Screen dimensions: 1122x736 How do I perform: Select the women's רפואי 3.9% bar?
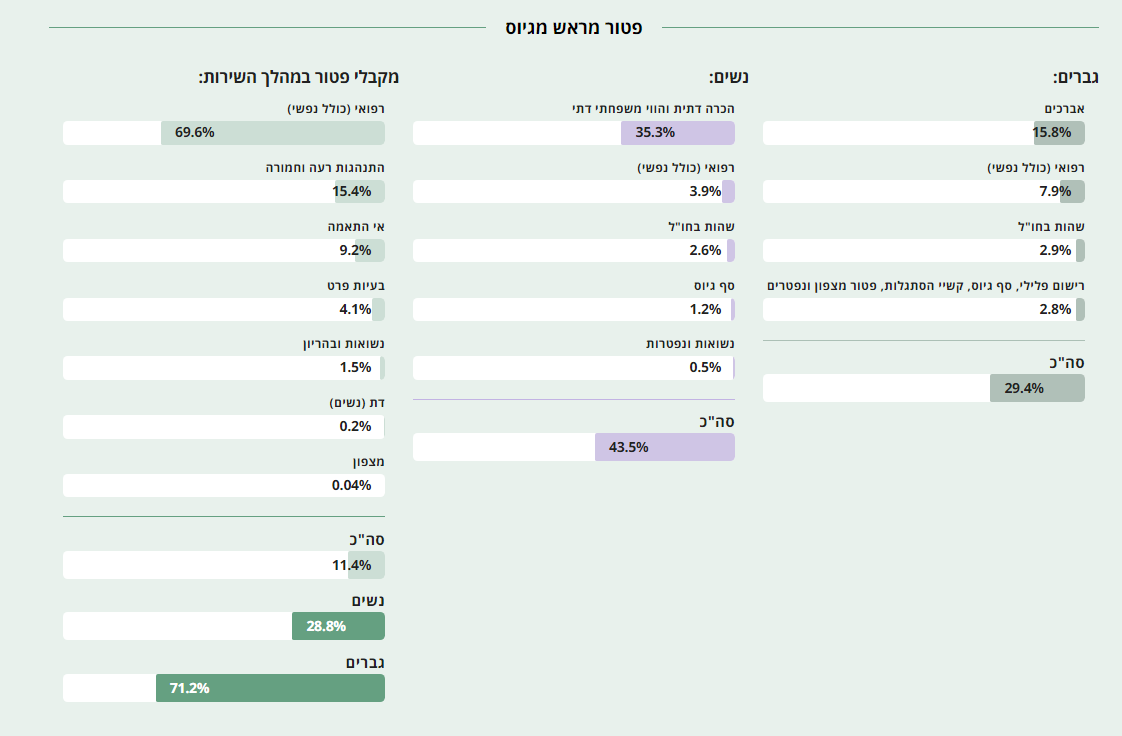(573, 192)
